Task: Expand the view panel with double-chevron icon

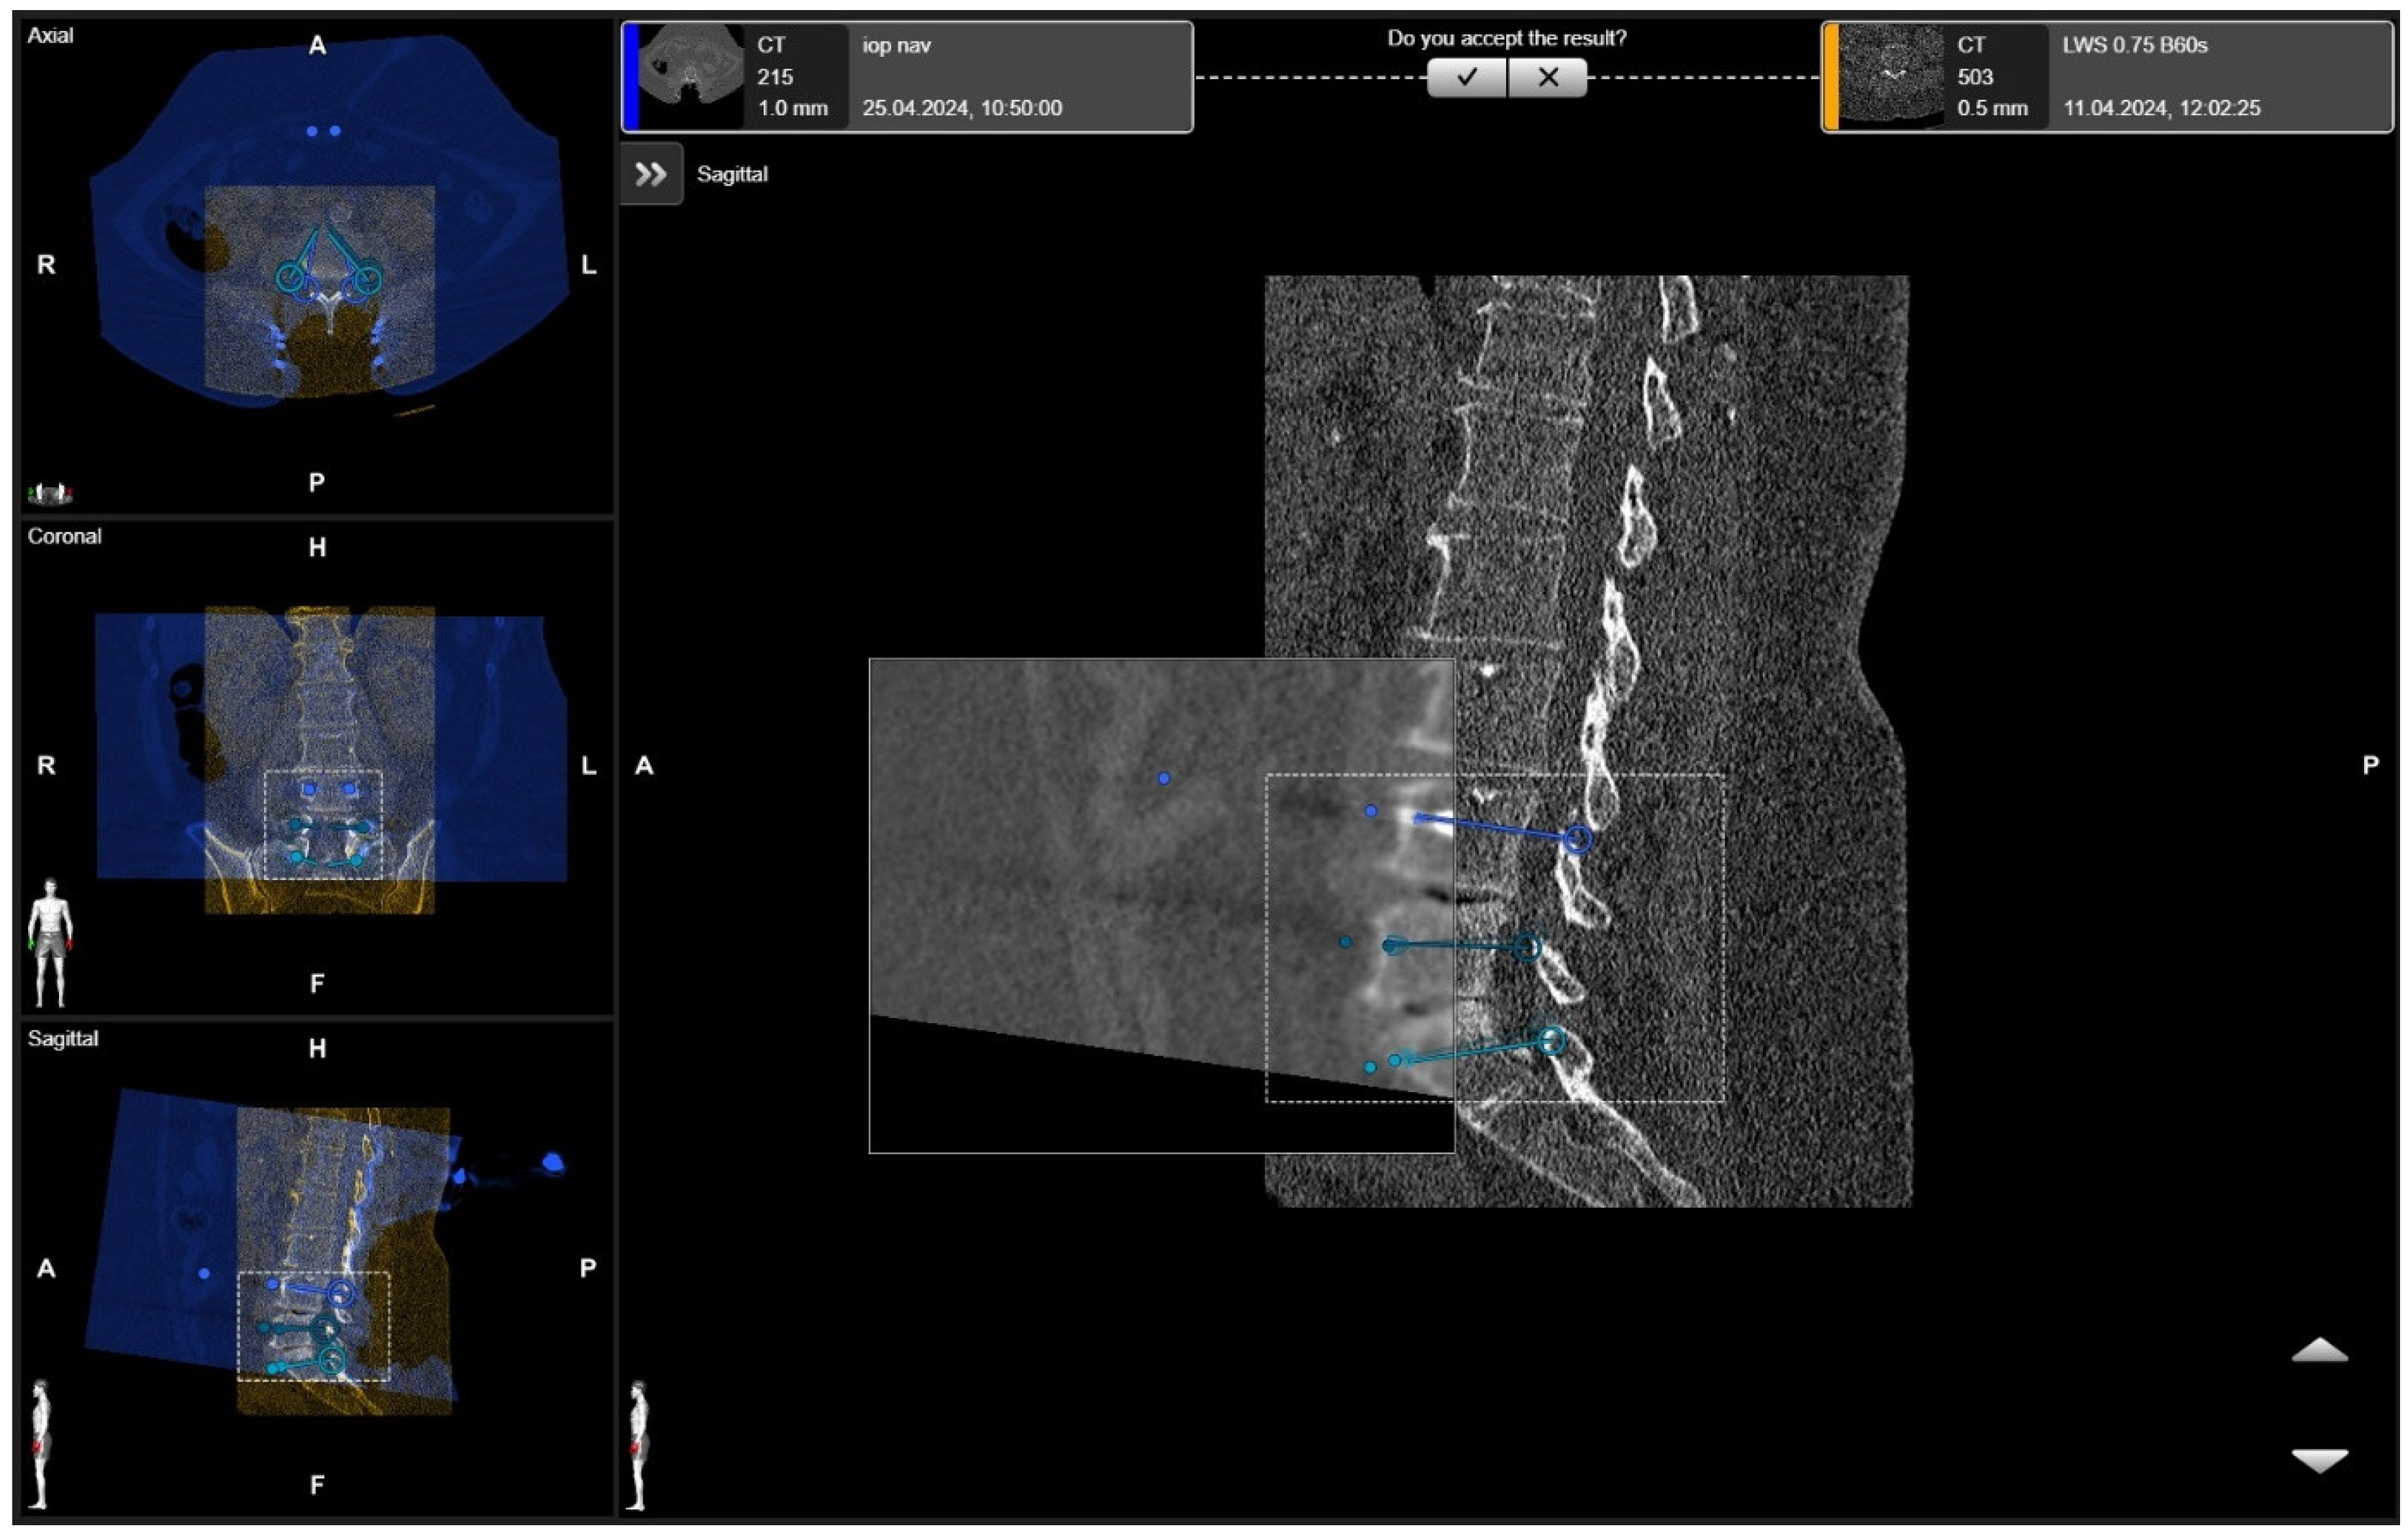Action: pos(651,174)
